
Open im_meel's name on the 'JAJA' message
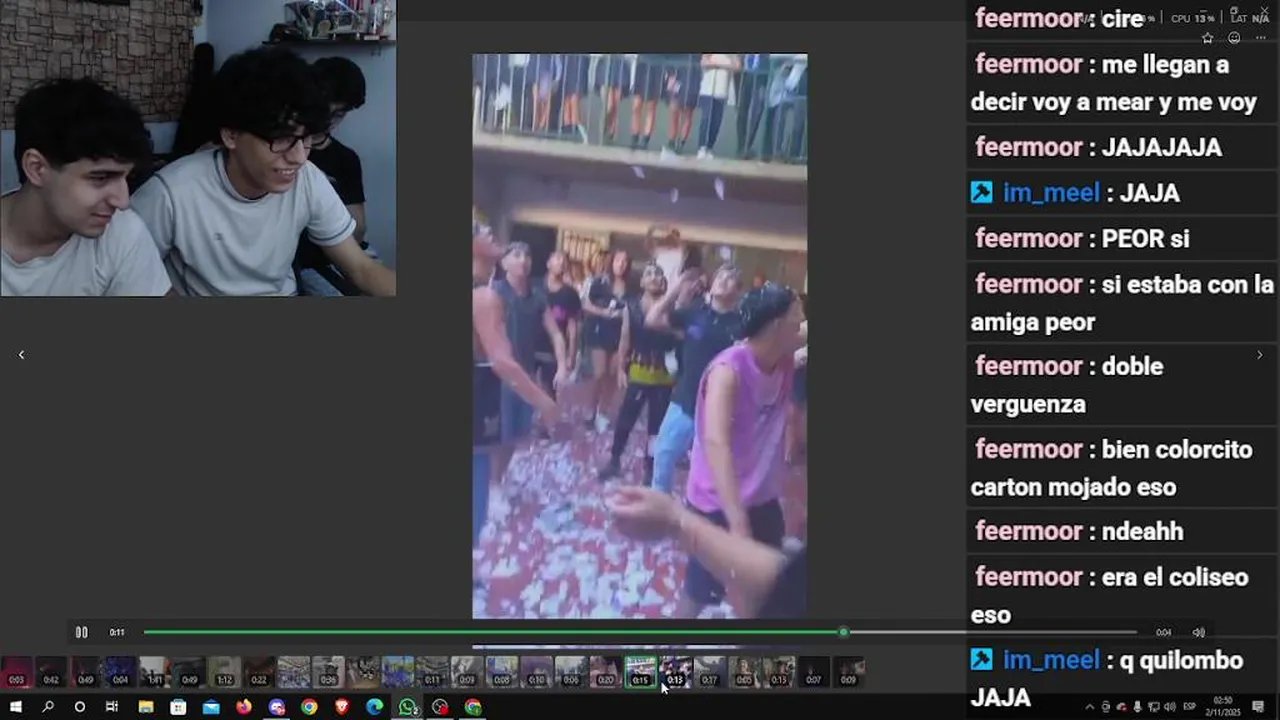point(1051,193)
